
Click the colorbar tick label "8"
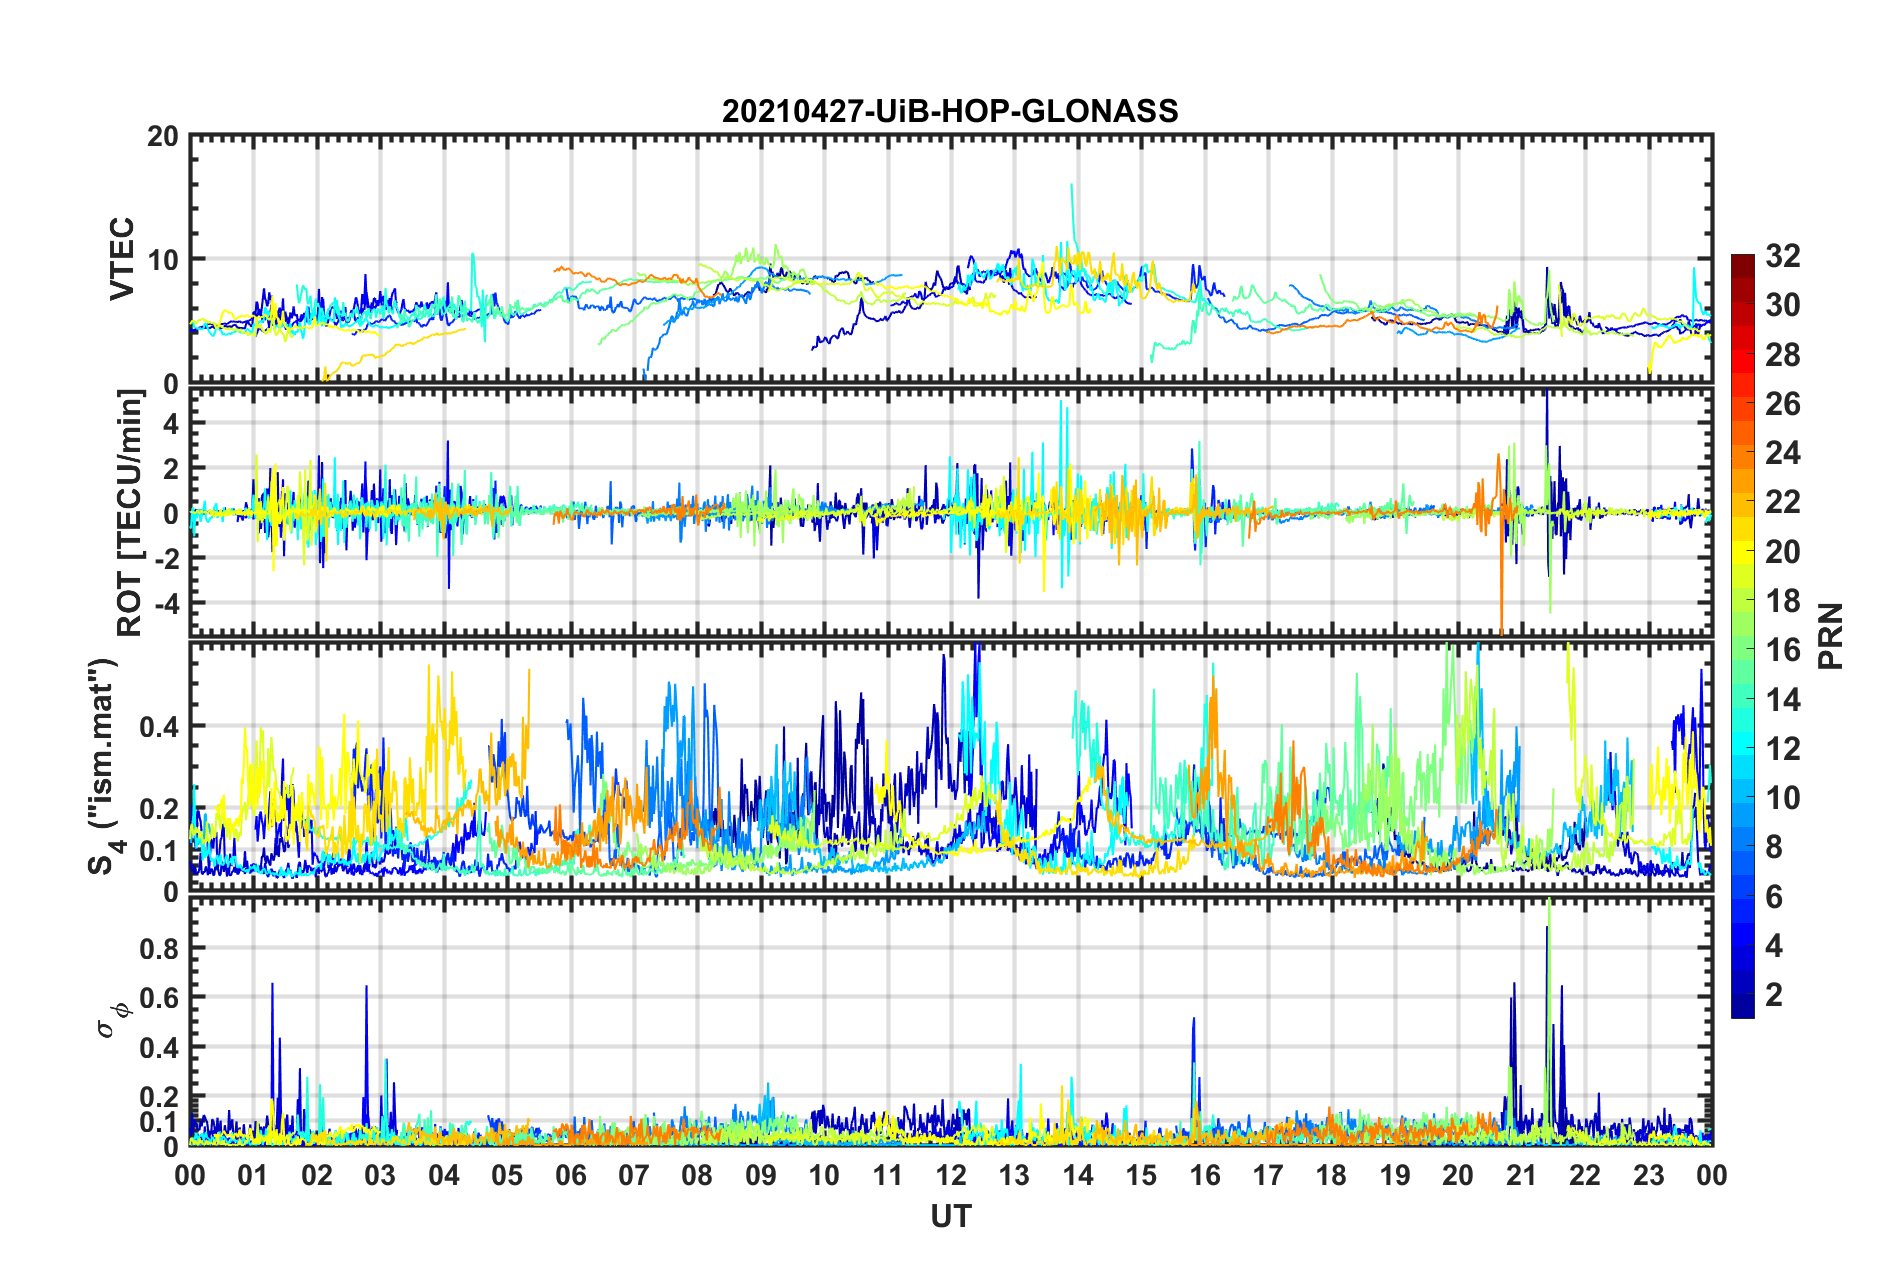(x=1774, y=847)
